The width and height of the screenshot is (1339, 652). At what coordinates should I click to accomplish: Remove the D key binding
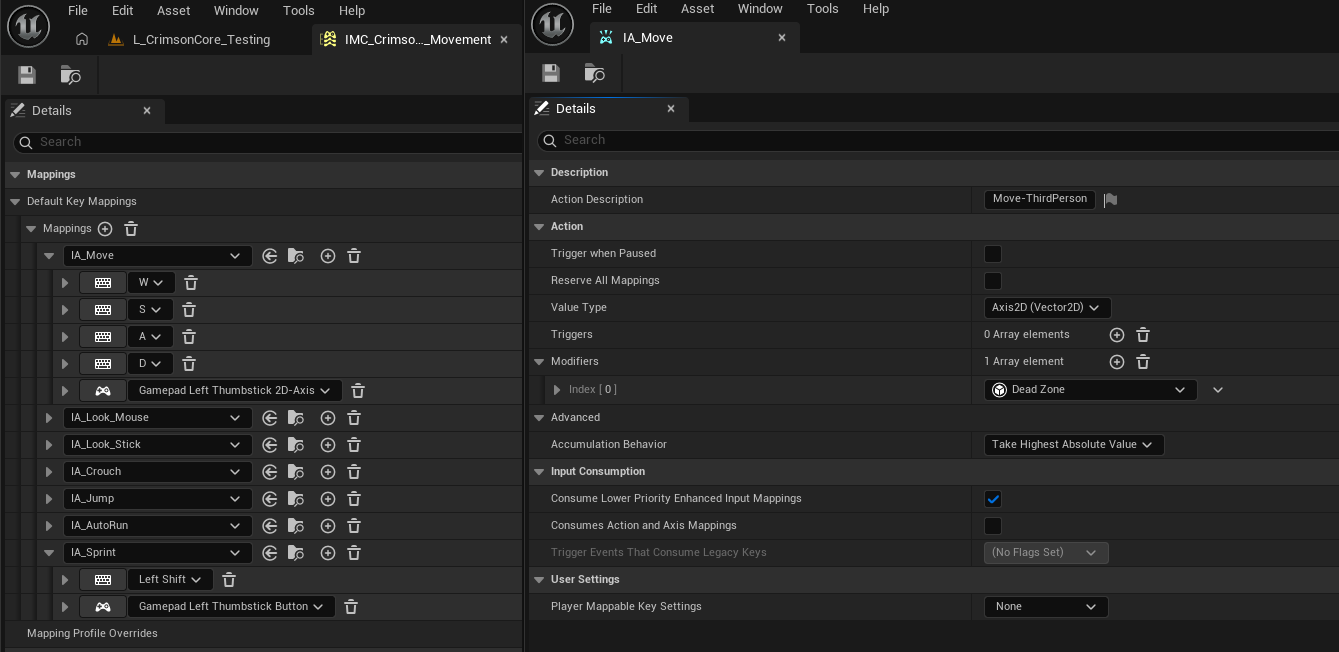pyautogui.click(x=189, y=364)
